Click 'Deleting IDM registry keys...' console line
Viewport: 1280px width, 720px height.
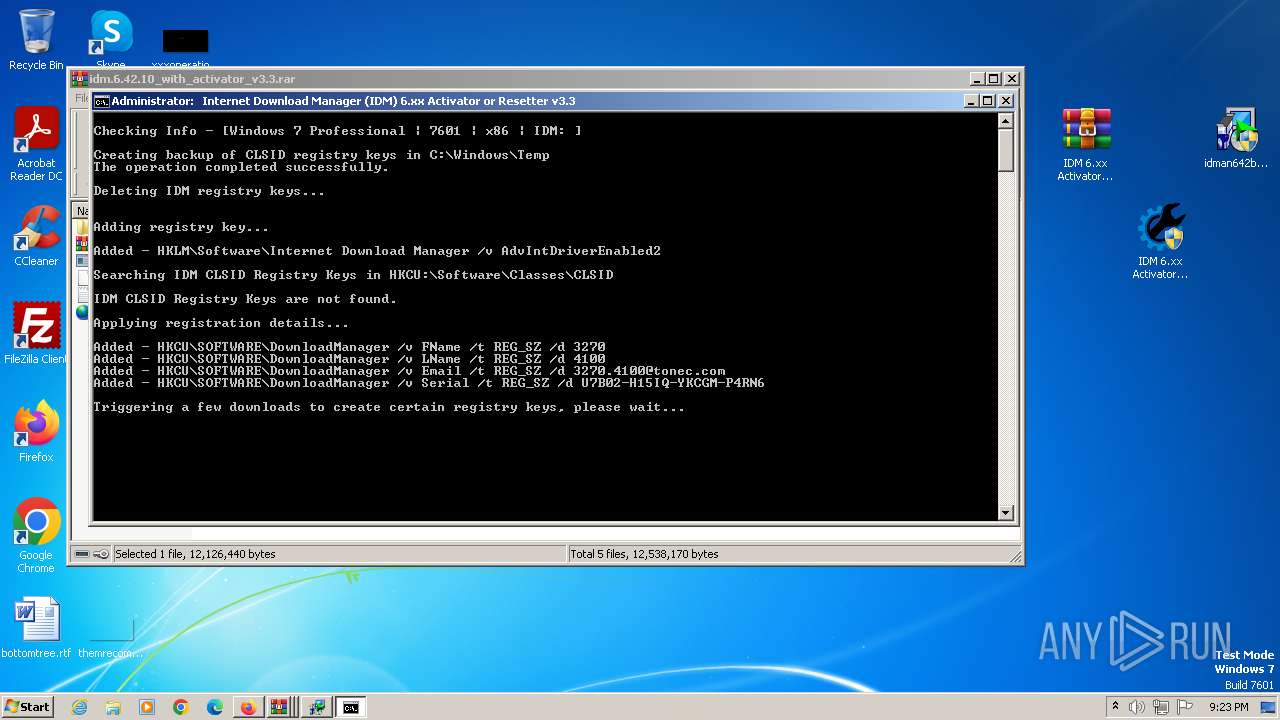(209, 191)
